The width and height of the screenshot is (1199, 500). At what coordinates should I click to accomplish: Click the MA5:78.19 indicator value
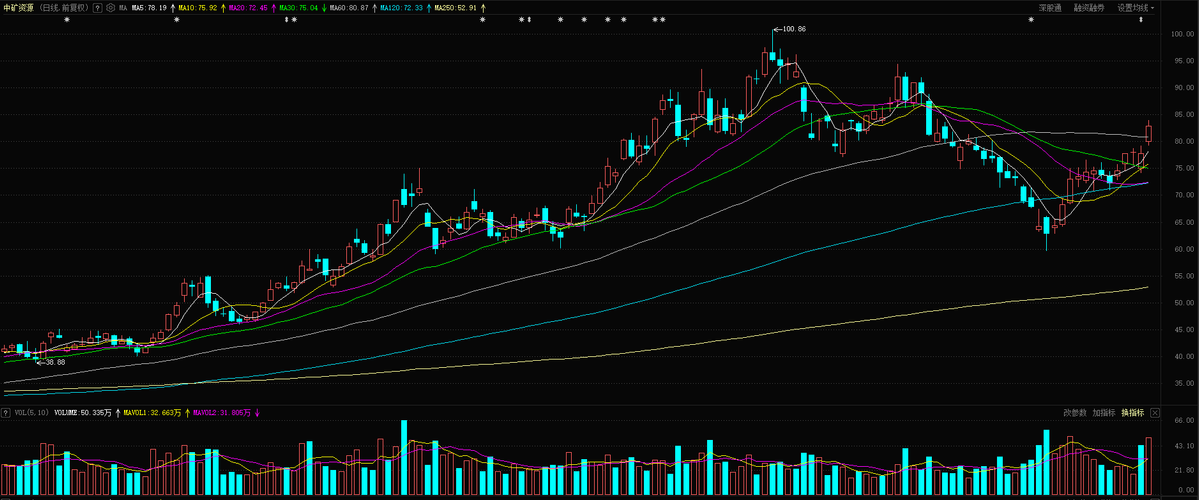coord(149,8)
